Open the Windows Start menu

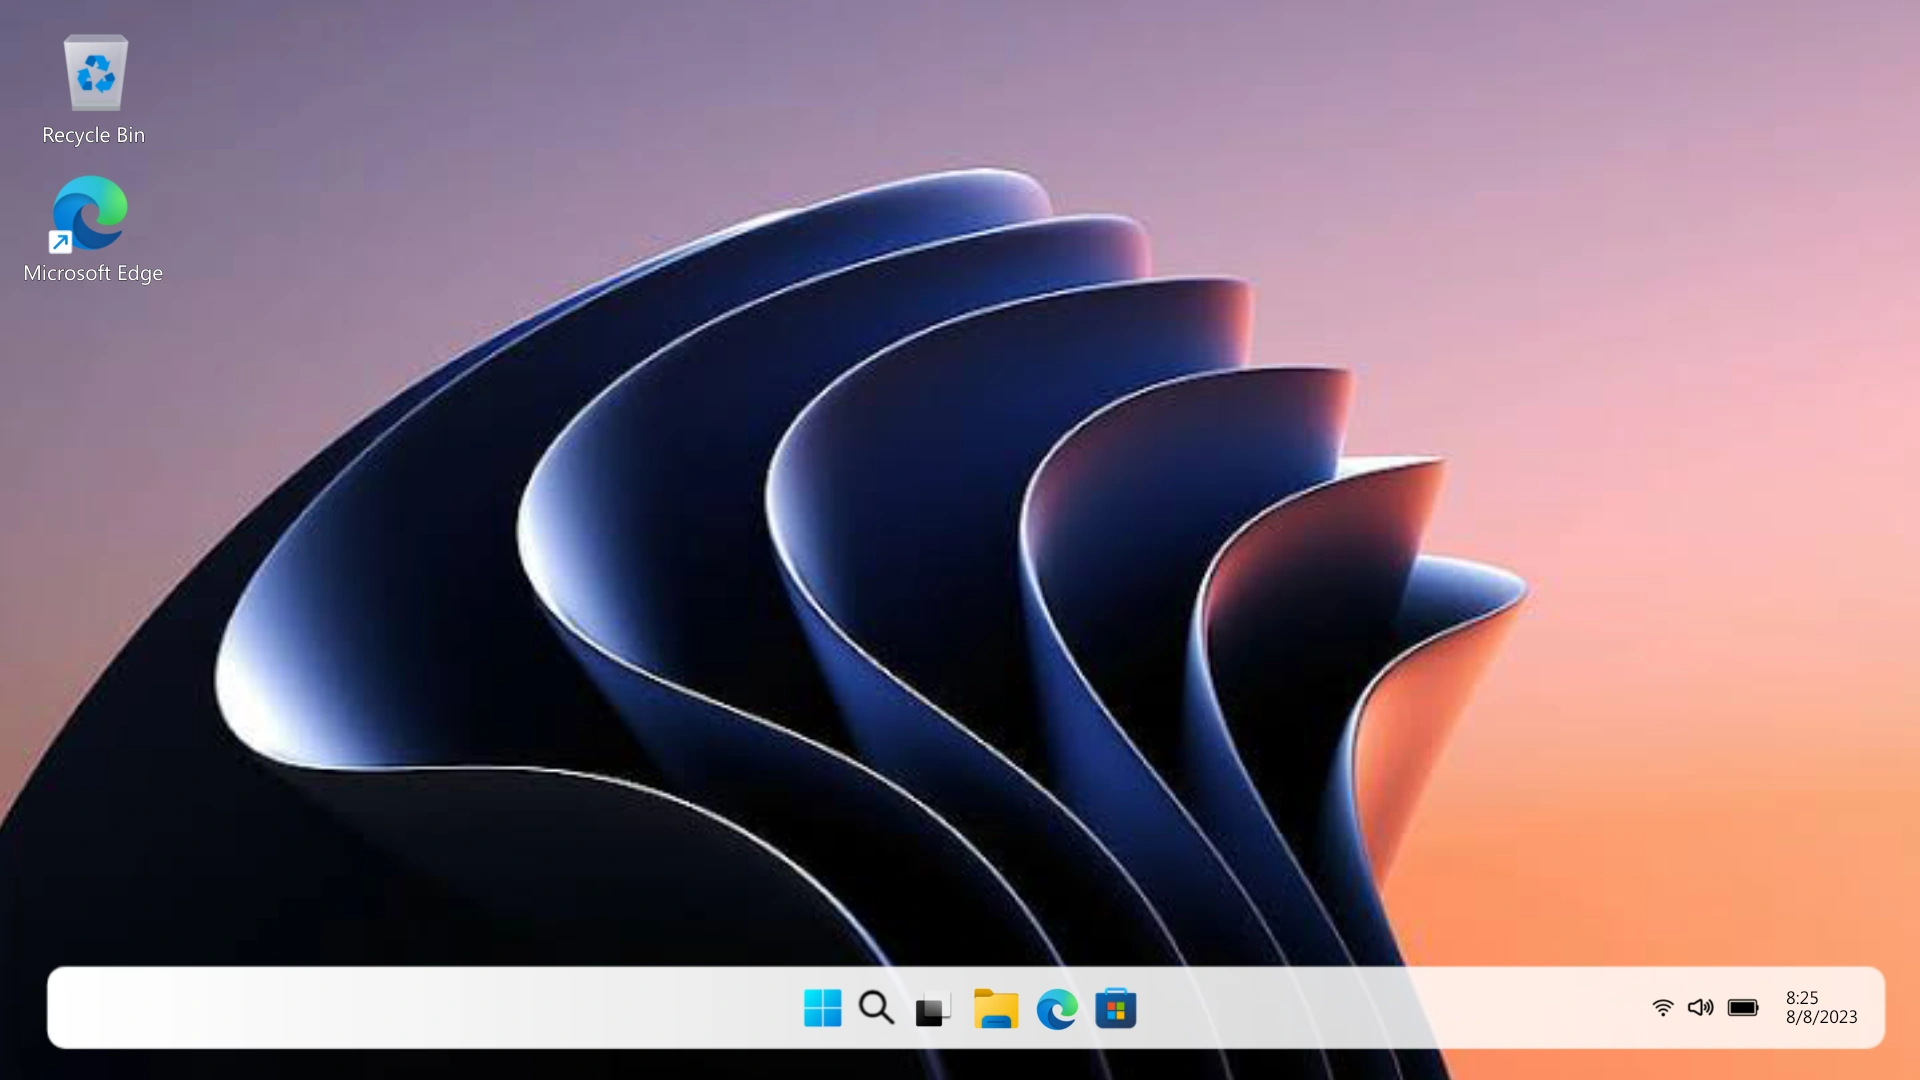(822, 1008)
